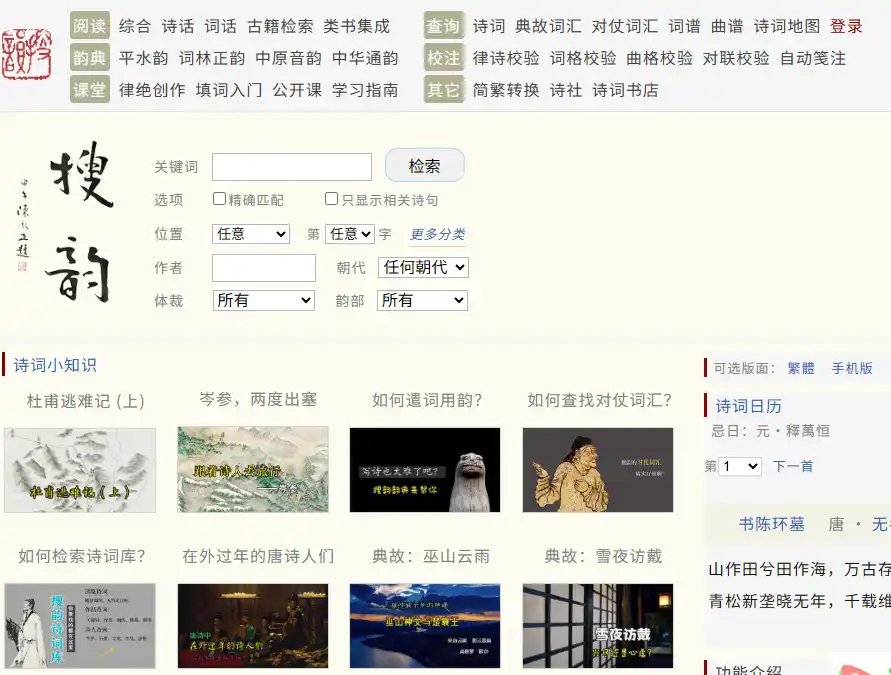
Task: Open 如何遣词用韵 video thumbnail
Action: tap(425, 470)
